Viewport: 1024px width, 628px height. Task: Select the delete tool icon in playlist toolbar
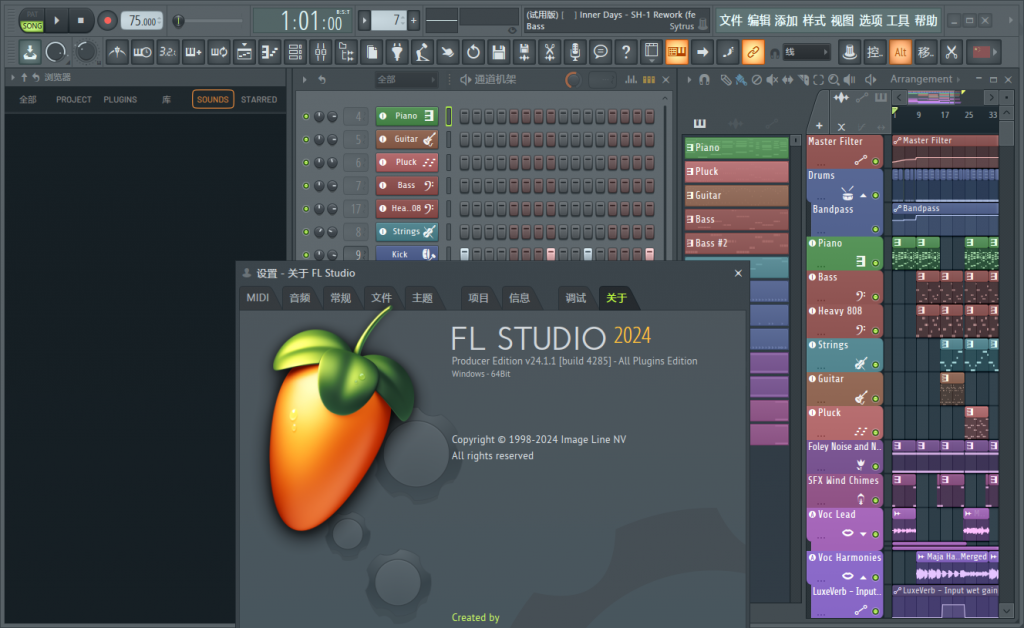(756, 80)
